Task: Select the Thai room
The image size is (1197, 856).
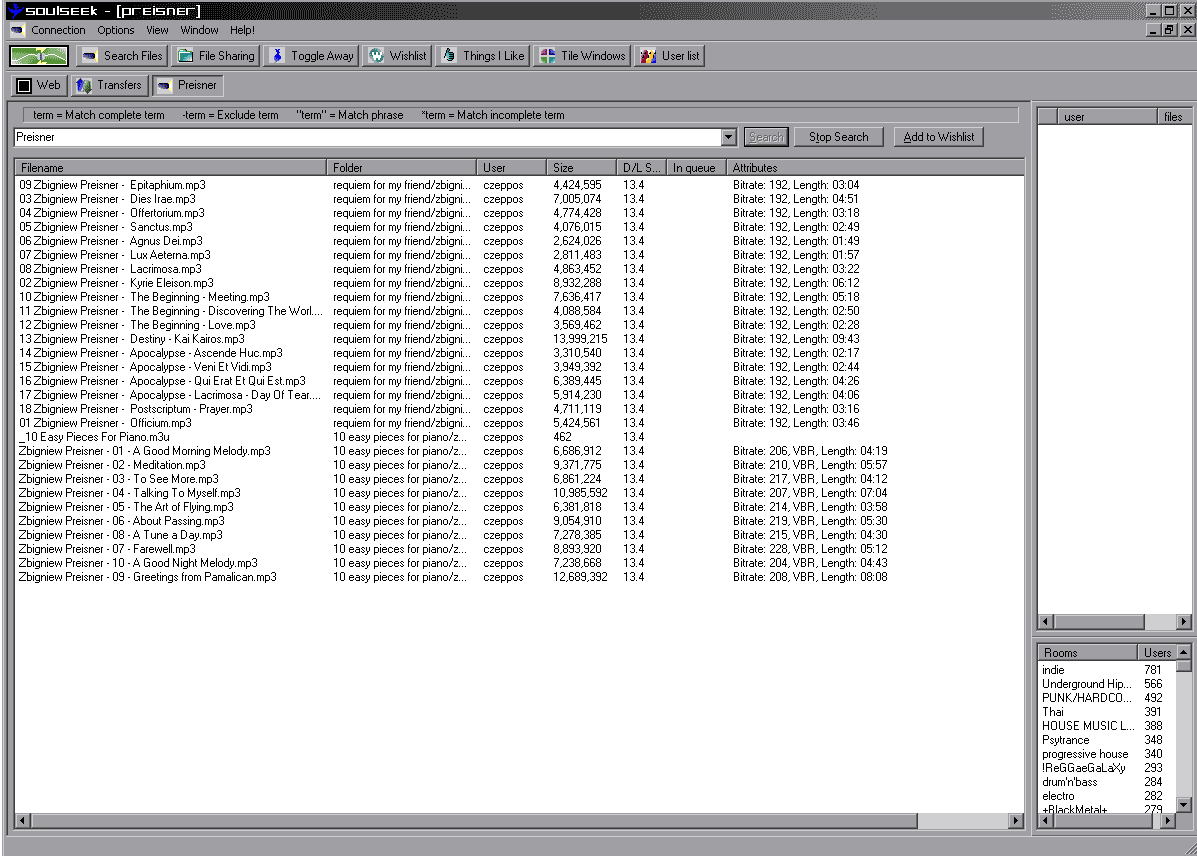Action: pyautogui.click(x=1053, y=712)
